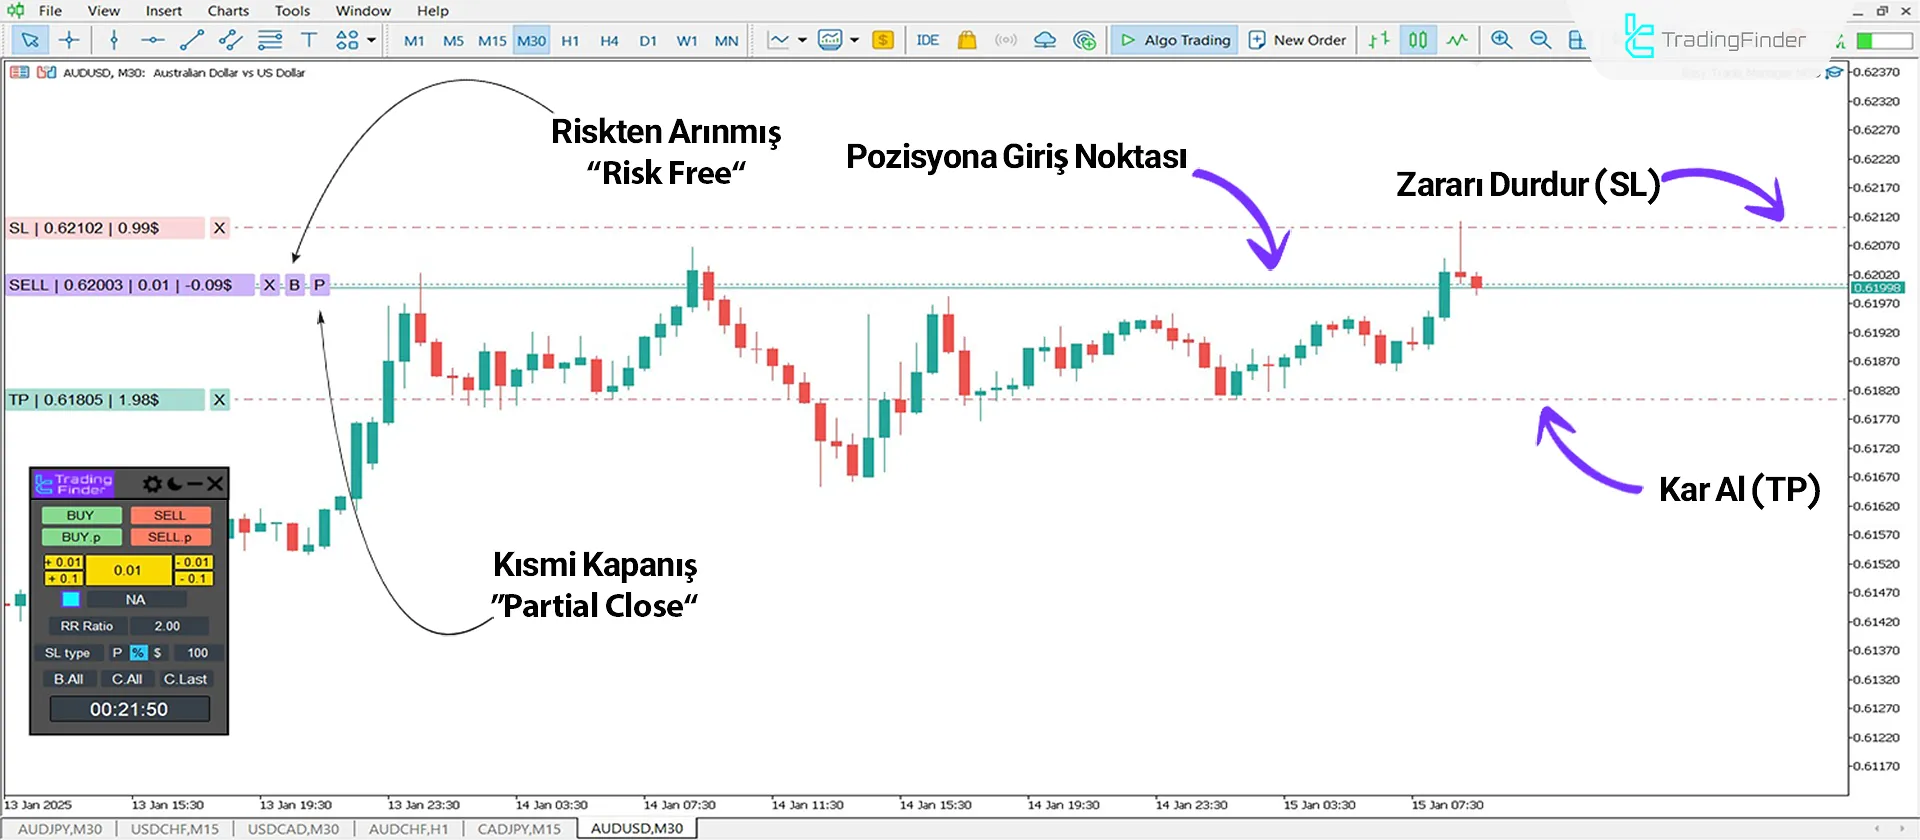Screen dimensions: 1920x840
Task: Switch to bar chart view
Action: click(1379, 40)
